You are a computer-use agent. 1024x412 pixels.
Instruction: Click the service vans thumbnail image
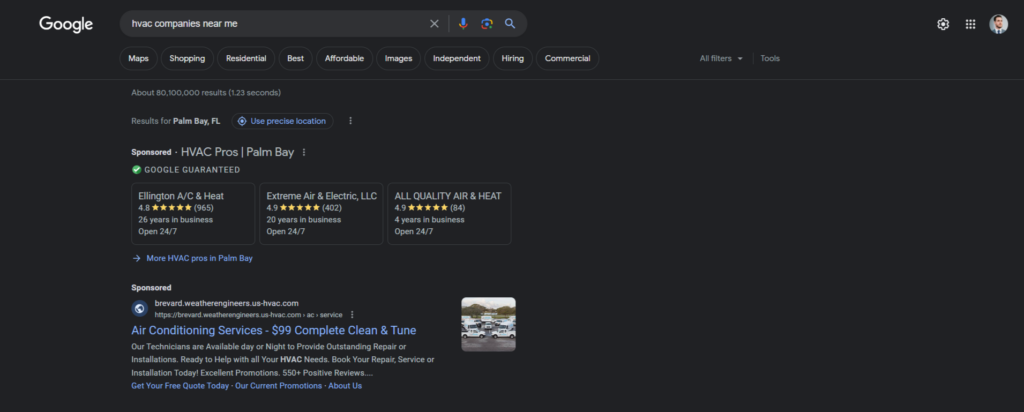(x=488, y=325)
